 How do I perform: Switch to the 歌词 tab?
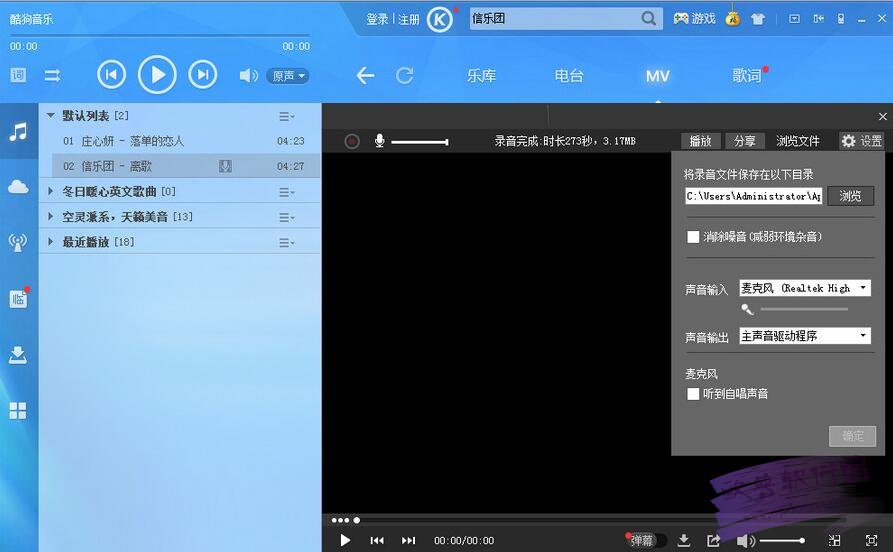click(747, 76)
